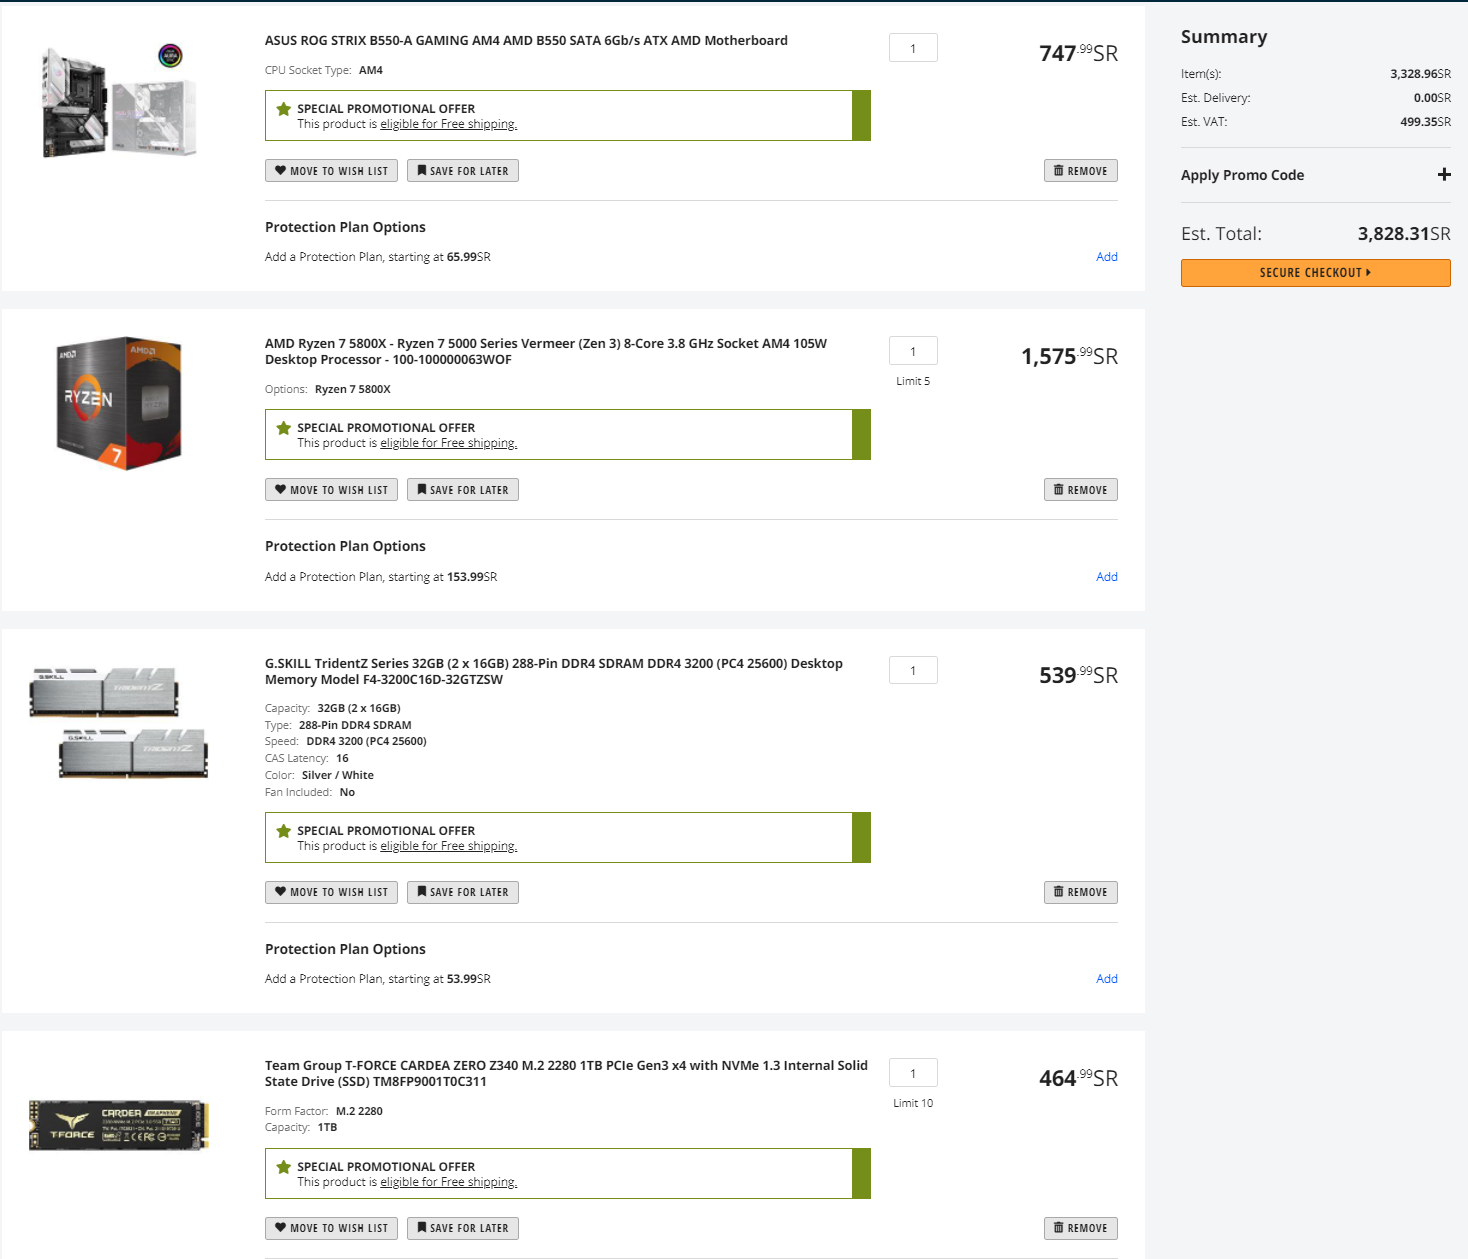Screen dimensions: 1468x1259
Task: Expand Apply Promo Code plus icon
Action: tap(1443, 175)
